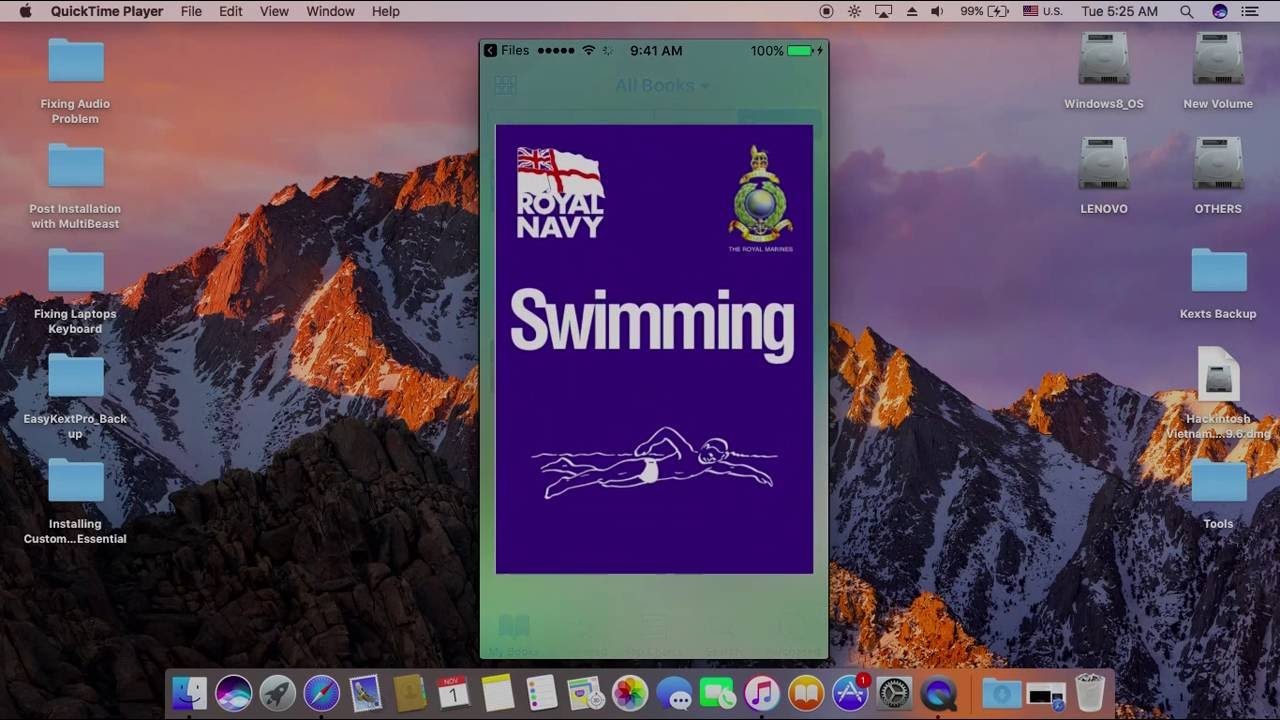Open App Store icon with badge
This screenshot has height=720, width=1280.
(x=850, y=693)
